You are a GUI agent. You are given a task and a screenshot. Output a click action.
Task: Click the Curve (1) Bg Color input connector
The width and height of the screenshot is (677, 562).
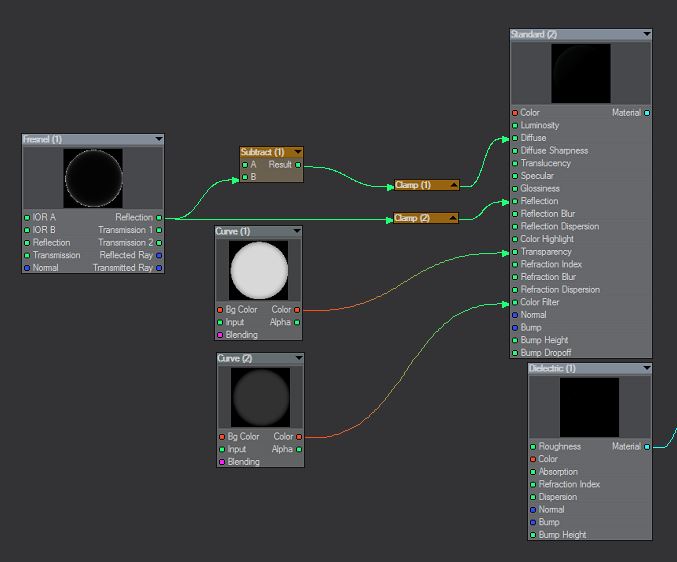[x=220, y=310]
